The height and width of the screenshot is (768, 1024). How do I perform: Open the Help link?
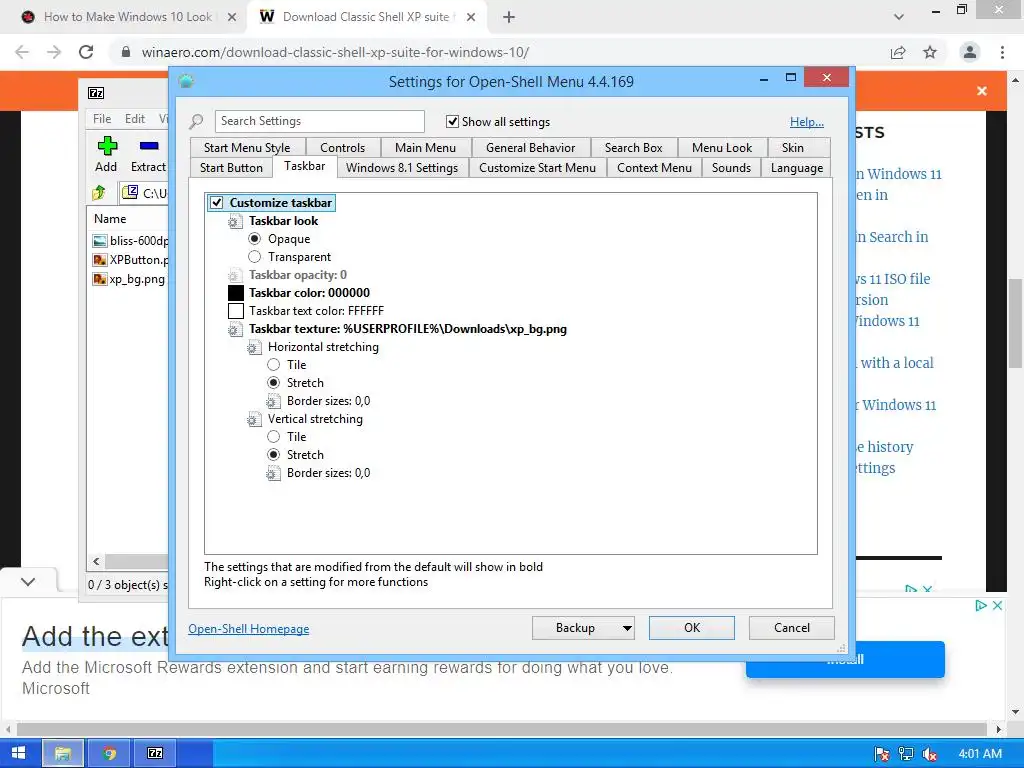coord(807,122)
